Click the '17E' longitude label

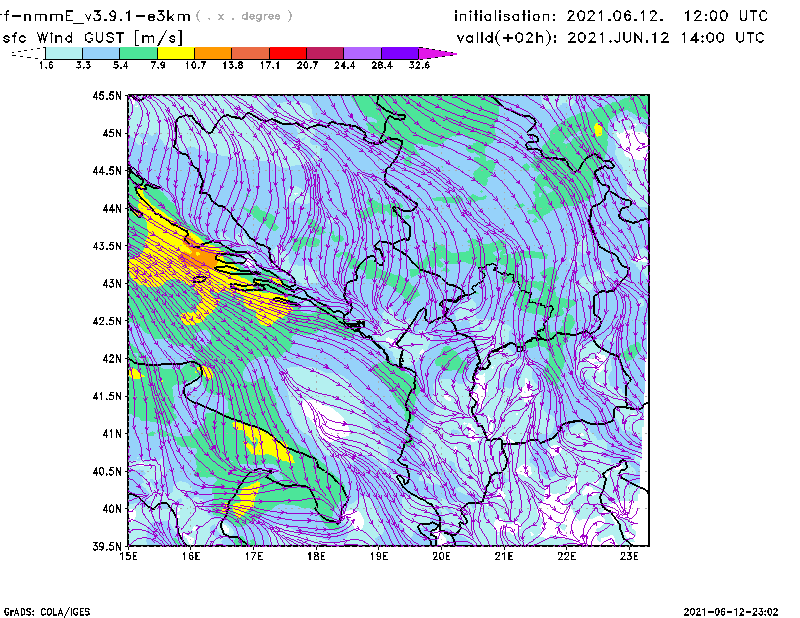click(254, 556)
